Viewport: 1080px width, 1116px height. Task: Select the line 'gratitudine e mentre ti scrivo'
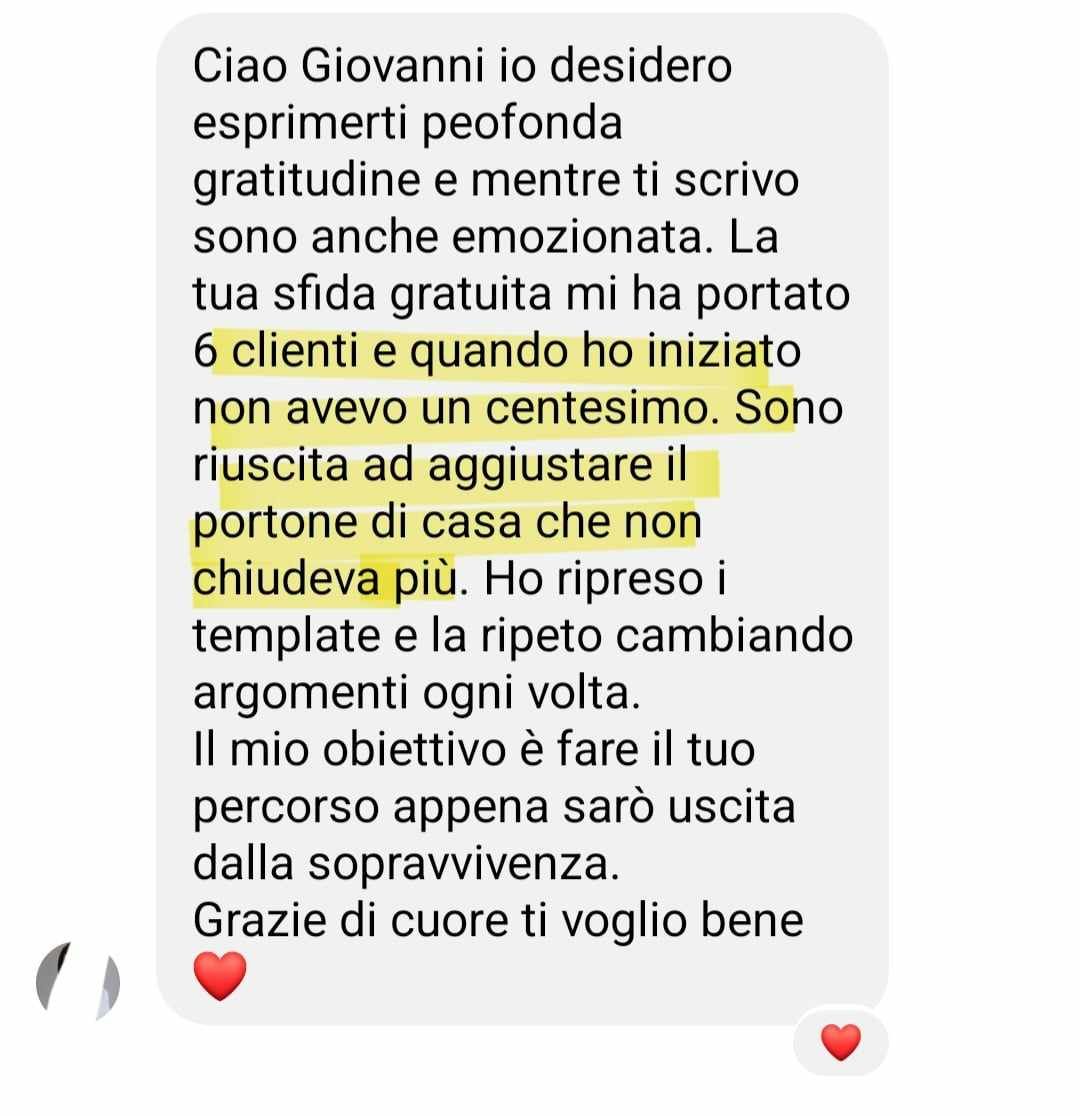coord(496,181)
